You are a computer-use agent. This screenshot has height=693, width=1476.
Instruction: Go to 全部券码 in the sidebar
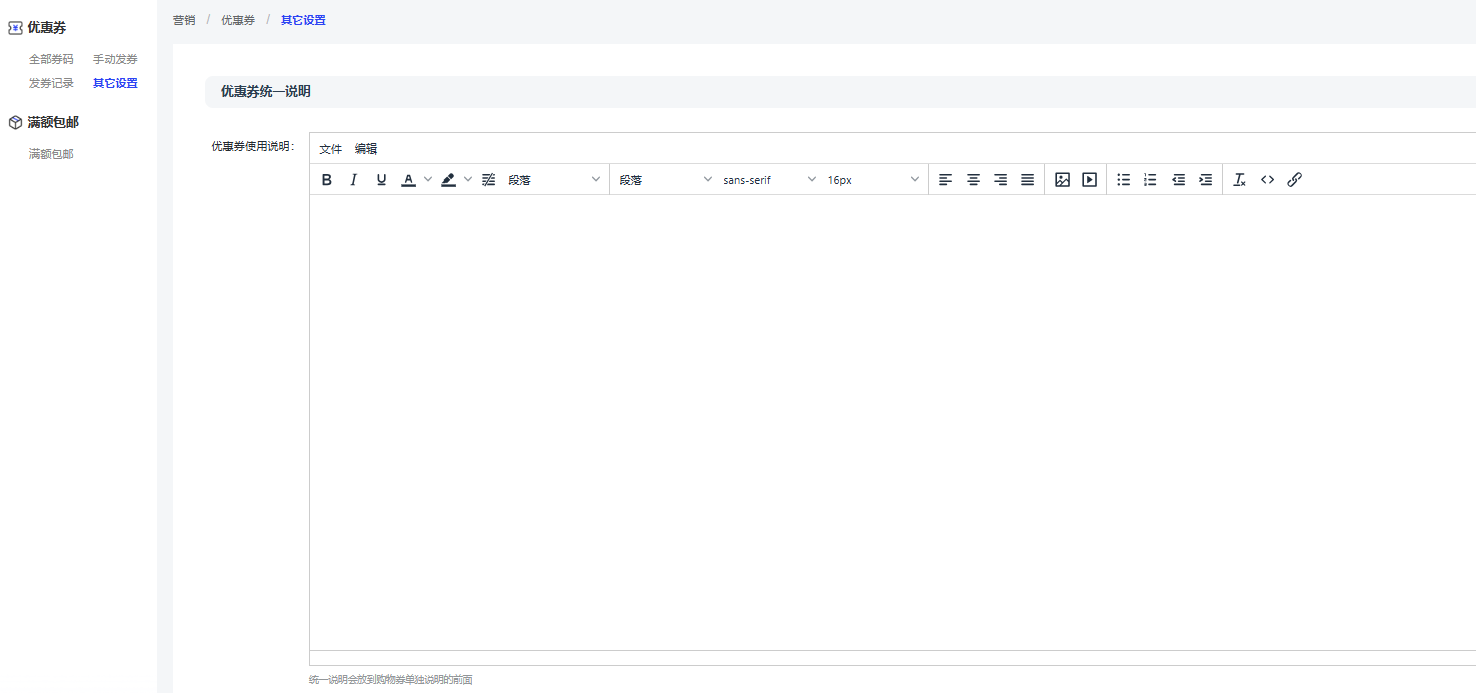(x=51, y=59)
